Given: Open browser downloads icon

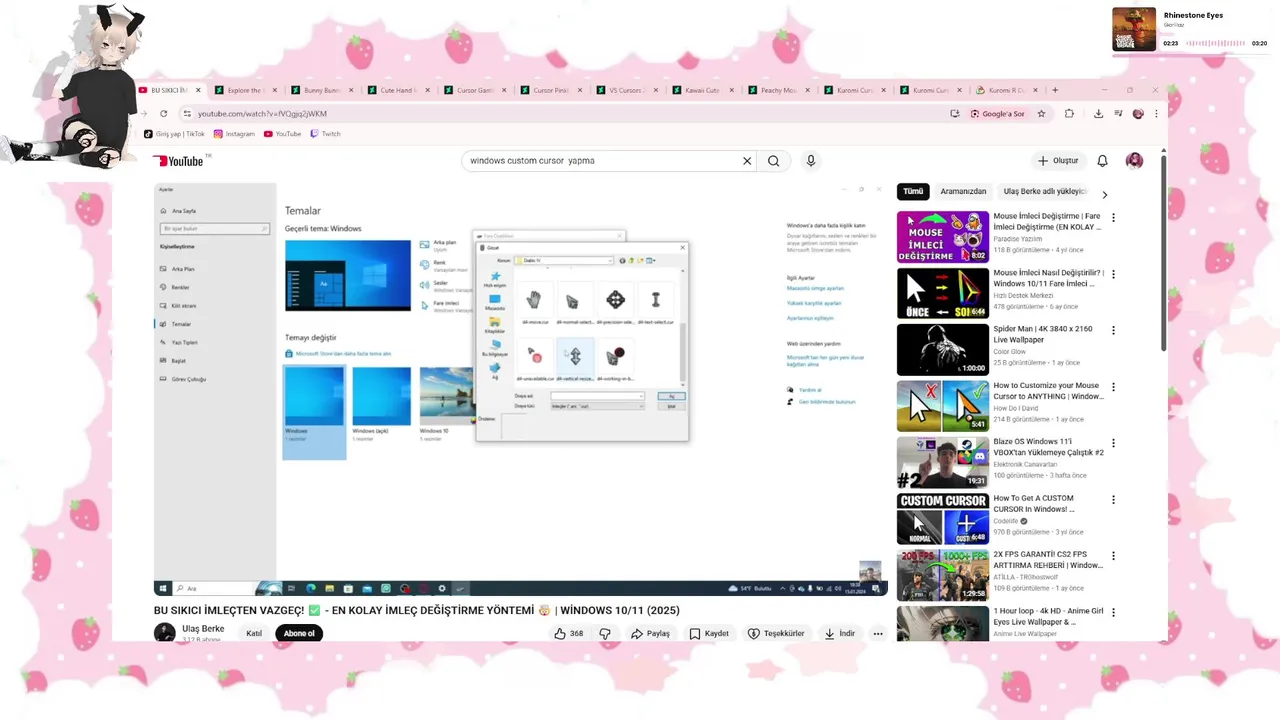Looking at the screenshot, I should click(x=1098, y=114).
